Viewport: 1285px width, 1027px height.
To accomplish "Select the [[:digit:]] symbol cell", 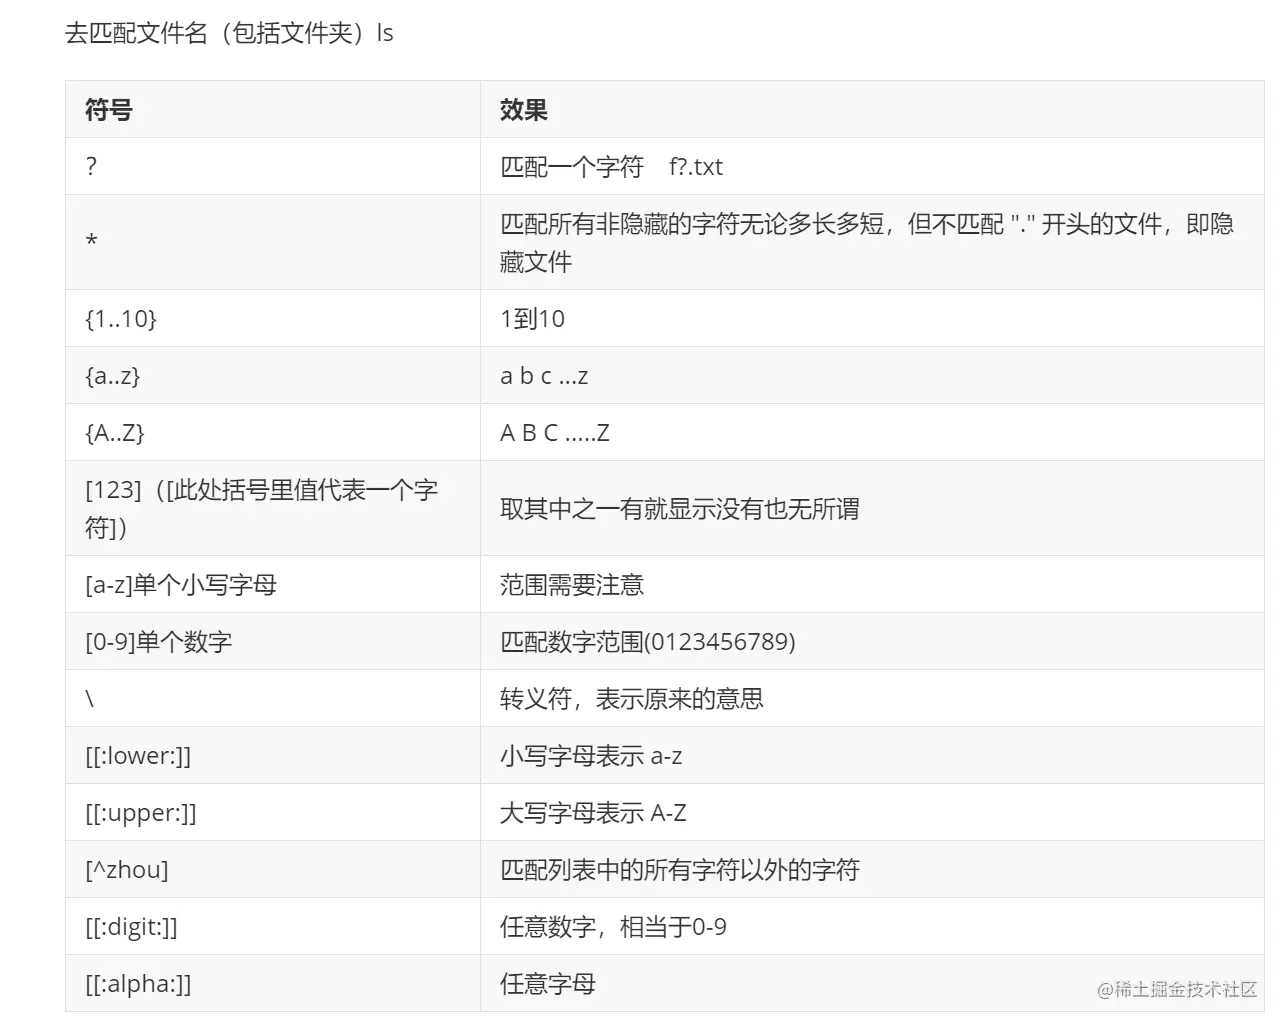I will pos(132,926).
